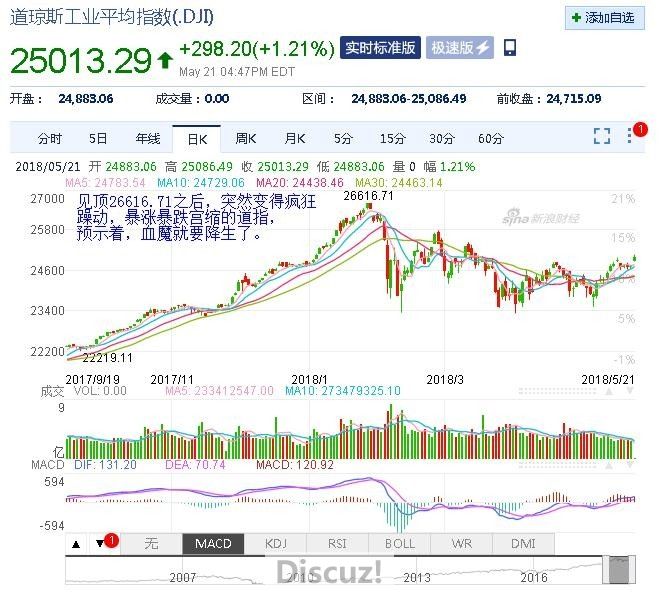Select the 日K daily candlestick tab

click(x=197, y=139)
